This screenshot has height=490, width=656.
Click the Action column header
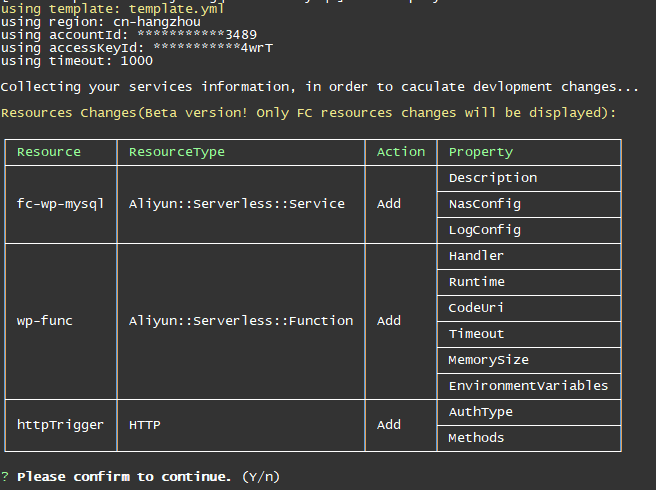click(400, 152)
